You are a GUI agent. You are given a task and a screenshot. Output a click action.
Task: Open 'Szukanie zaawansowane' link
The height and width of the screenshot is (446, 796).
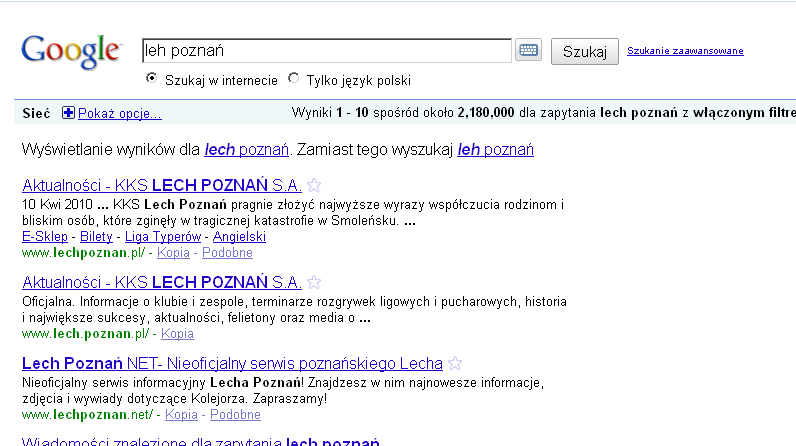point(685,51)
